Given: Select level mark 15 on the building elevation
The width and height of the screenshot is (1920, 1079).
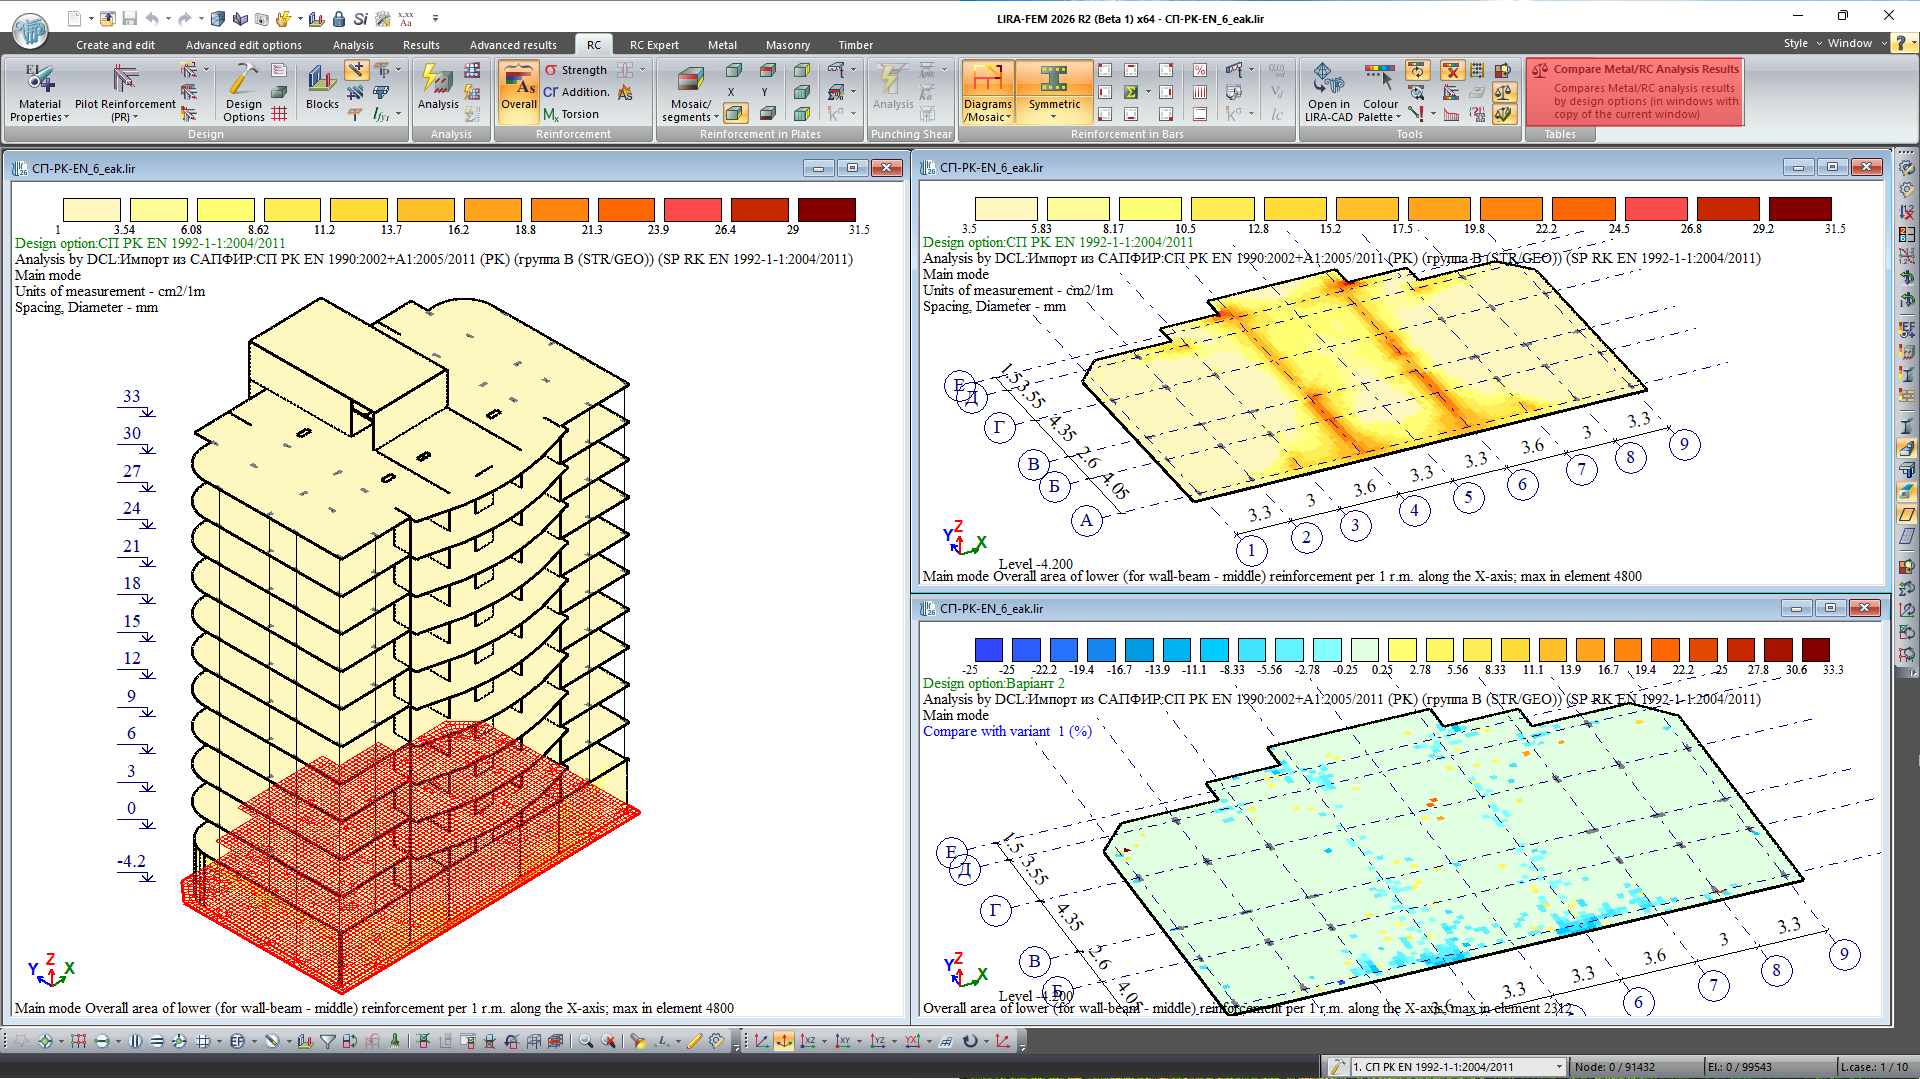Looking at the screenshot, I should point(132,621).
